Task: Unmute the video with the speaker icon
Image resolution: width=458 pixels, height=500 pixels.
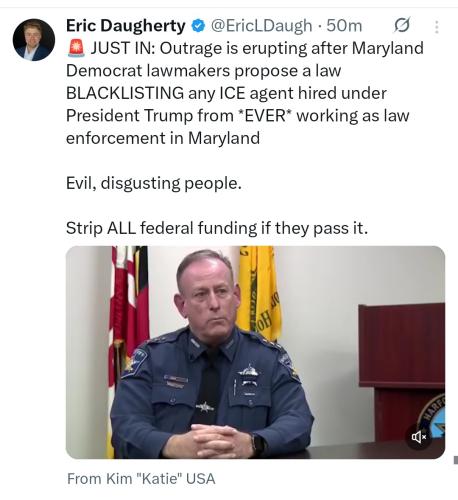Action: (419, 436)
